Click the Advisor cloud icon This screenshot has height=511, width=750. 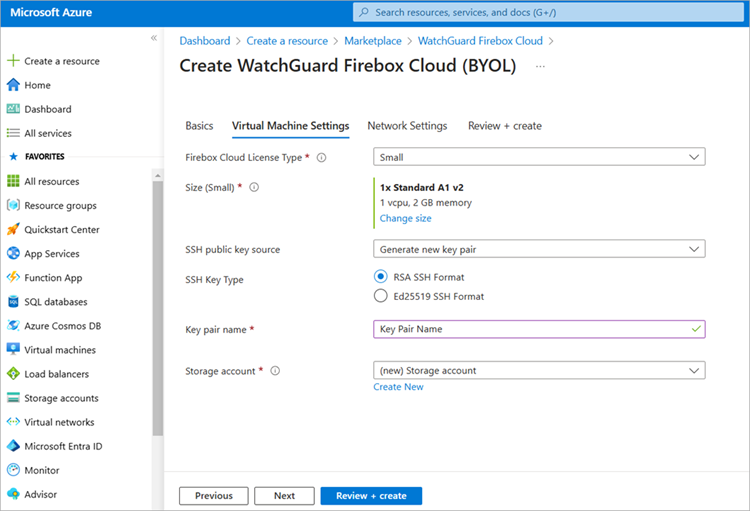coord(13,494)
